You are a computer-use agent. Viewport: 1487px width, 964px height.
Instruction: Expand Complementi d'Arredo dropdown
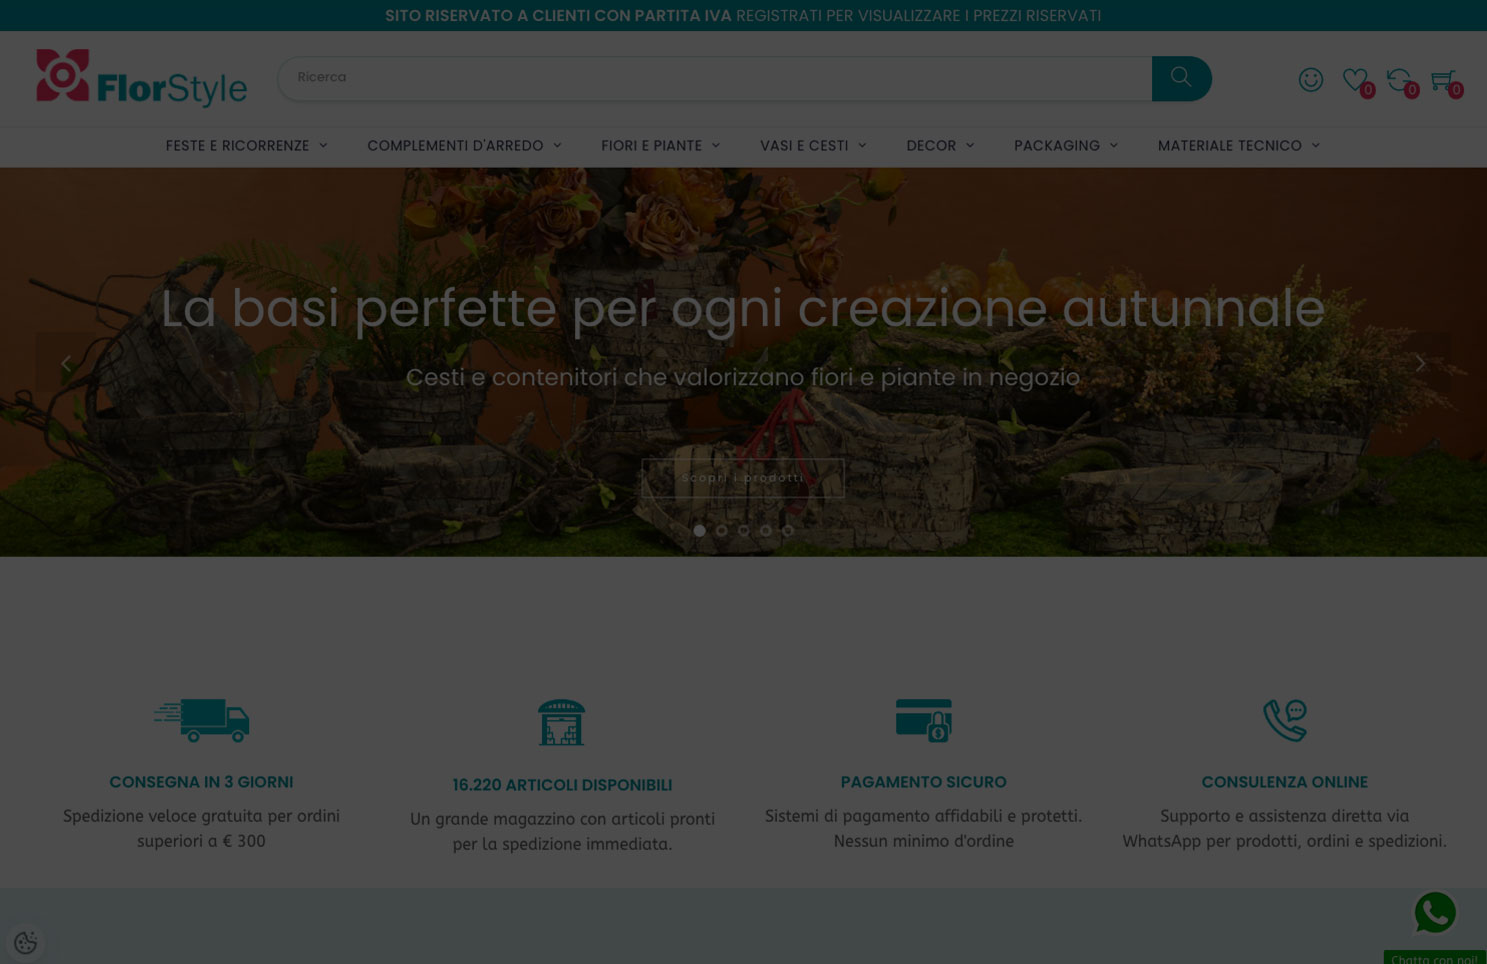(x=464, y=146)
